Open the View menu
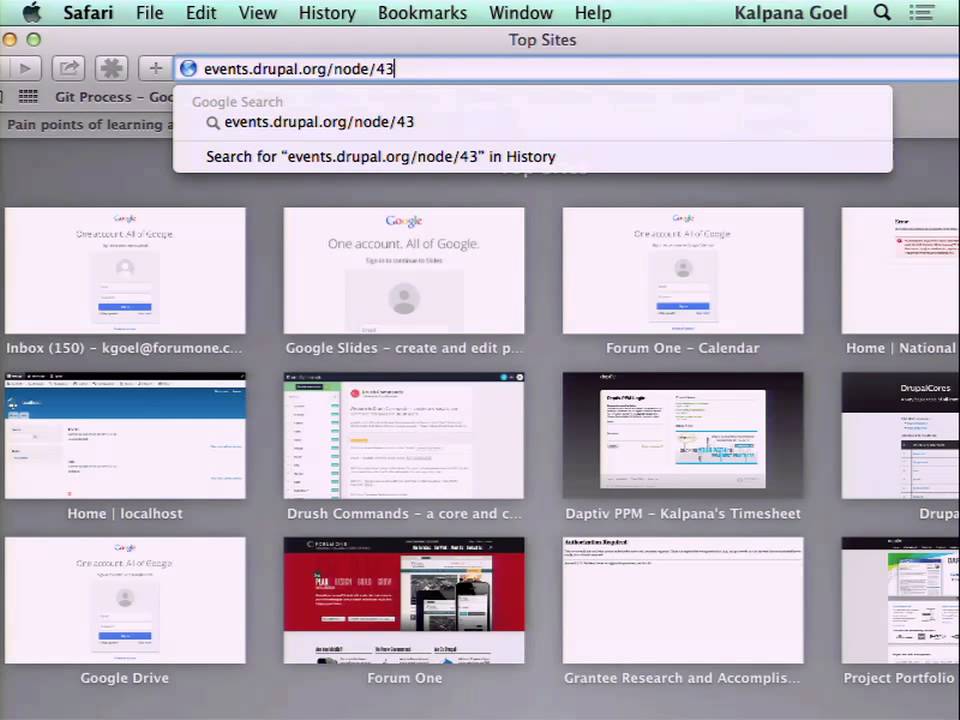This screenshot has height=720, width=960. point(258,13)
